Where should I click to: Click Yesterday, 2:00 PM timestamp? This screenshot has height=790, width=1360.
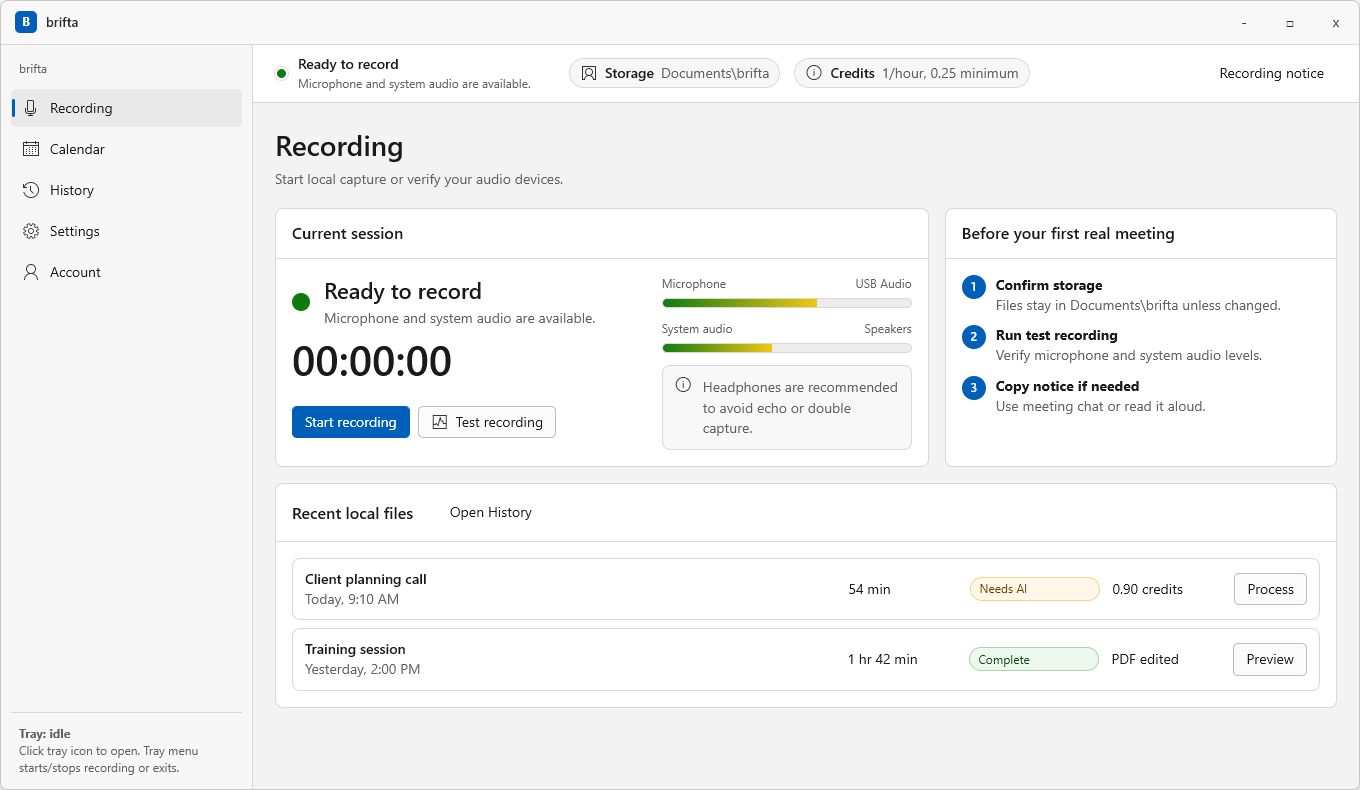[362, 669]
